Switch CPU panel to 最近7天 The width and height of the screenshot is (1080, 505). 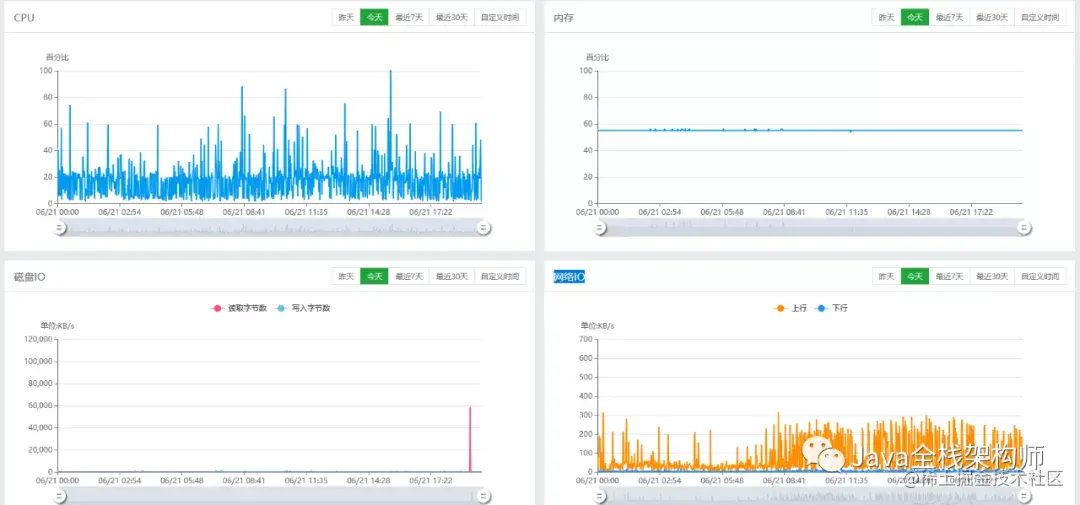point(408,17)
